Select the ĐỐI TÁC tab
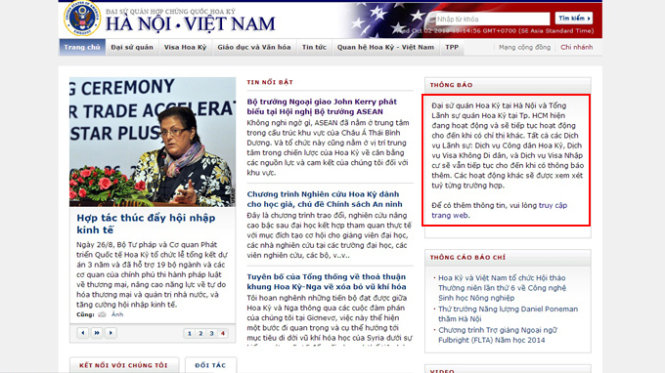The height and width of the screenshot is (373, 665). coord(210,365)
